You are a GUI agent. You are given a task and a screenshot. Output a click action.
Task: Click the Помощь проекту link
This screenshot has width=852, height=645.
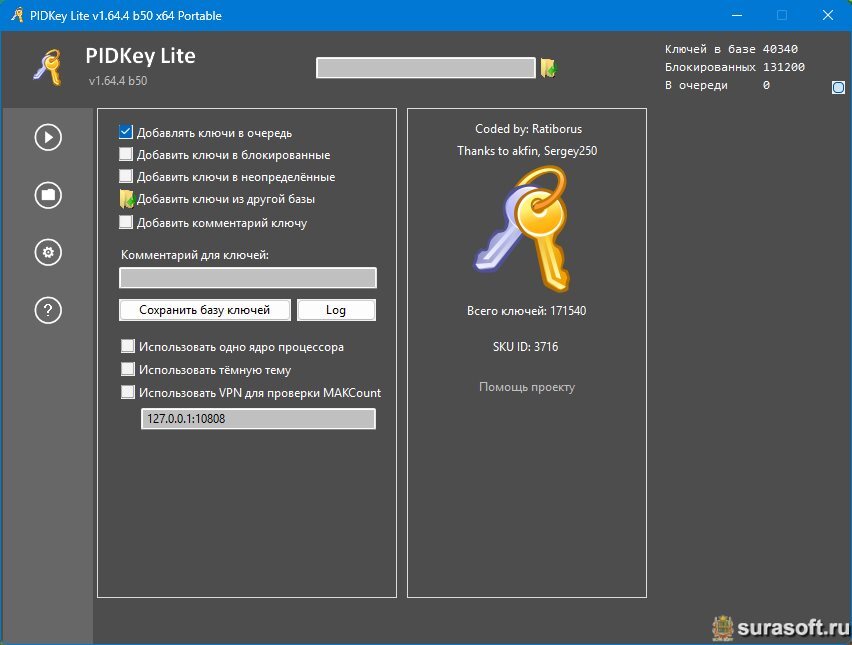[527, 387]
